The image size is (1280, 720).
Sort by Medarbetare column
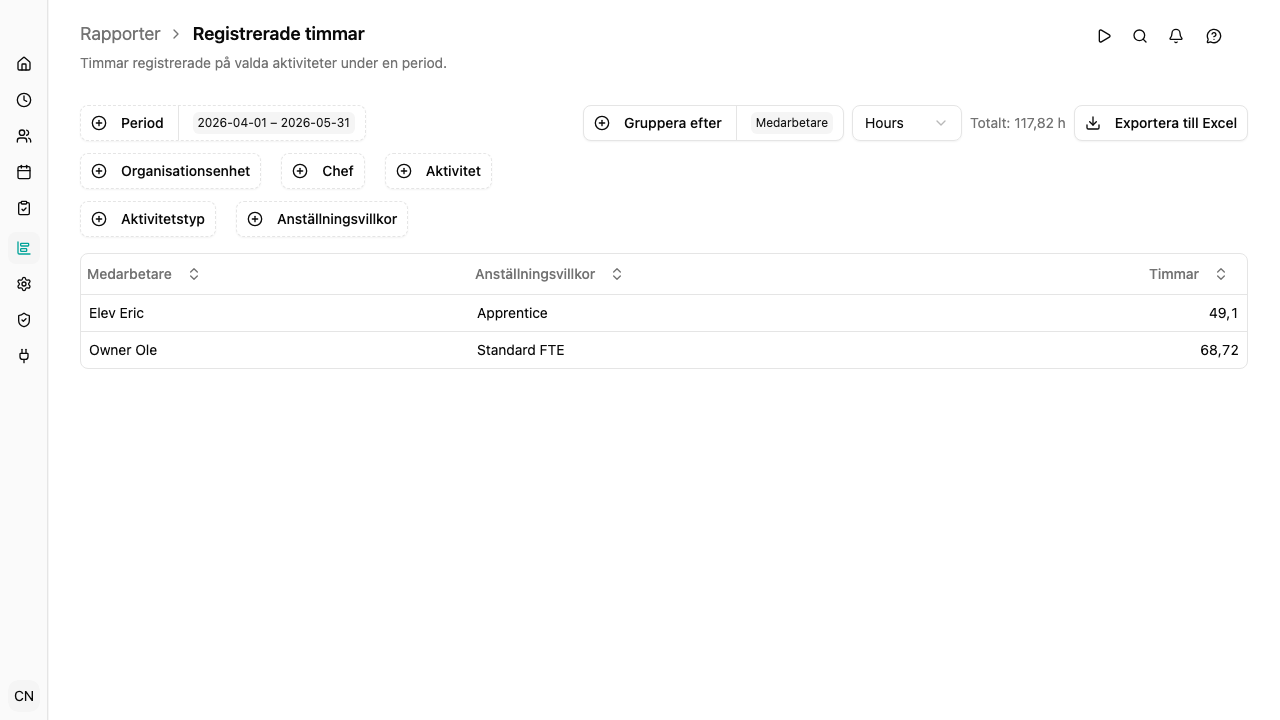point(143,274)
